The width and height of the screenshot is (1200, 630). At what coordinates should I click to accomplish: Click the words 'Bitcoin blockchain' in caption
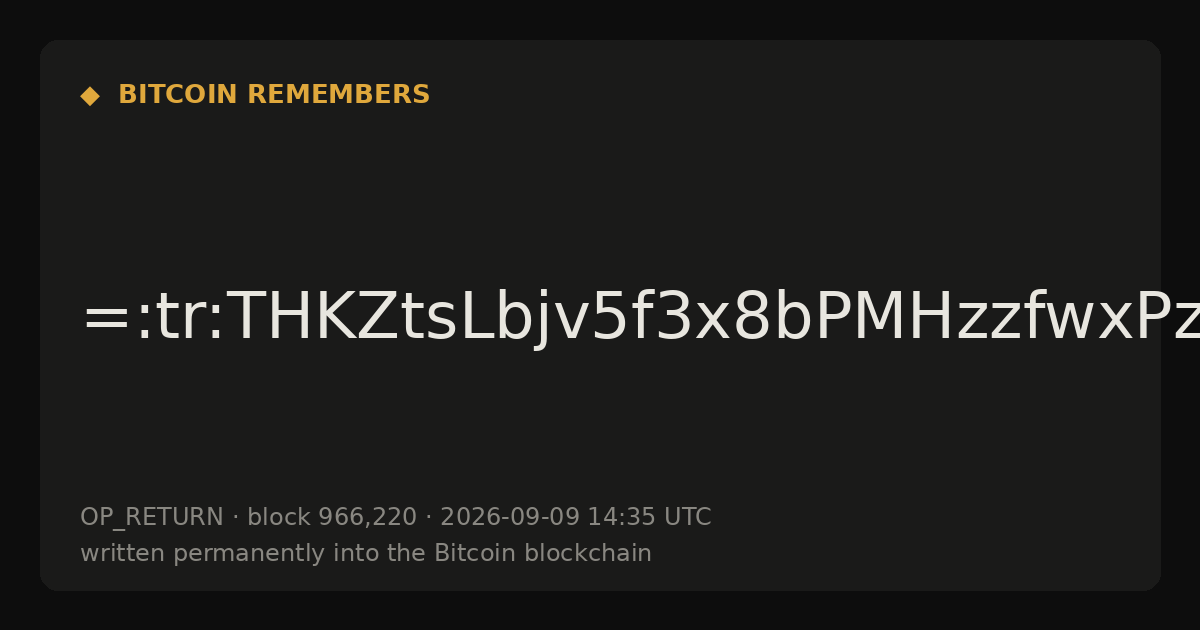pyautogui.click(x=543, y=554)
